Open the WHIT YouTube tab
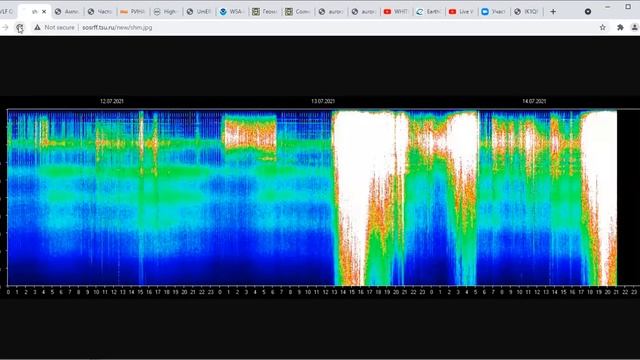Screen dimensions: 640x360 click(x=397, y=12)
